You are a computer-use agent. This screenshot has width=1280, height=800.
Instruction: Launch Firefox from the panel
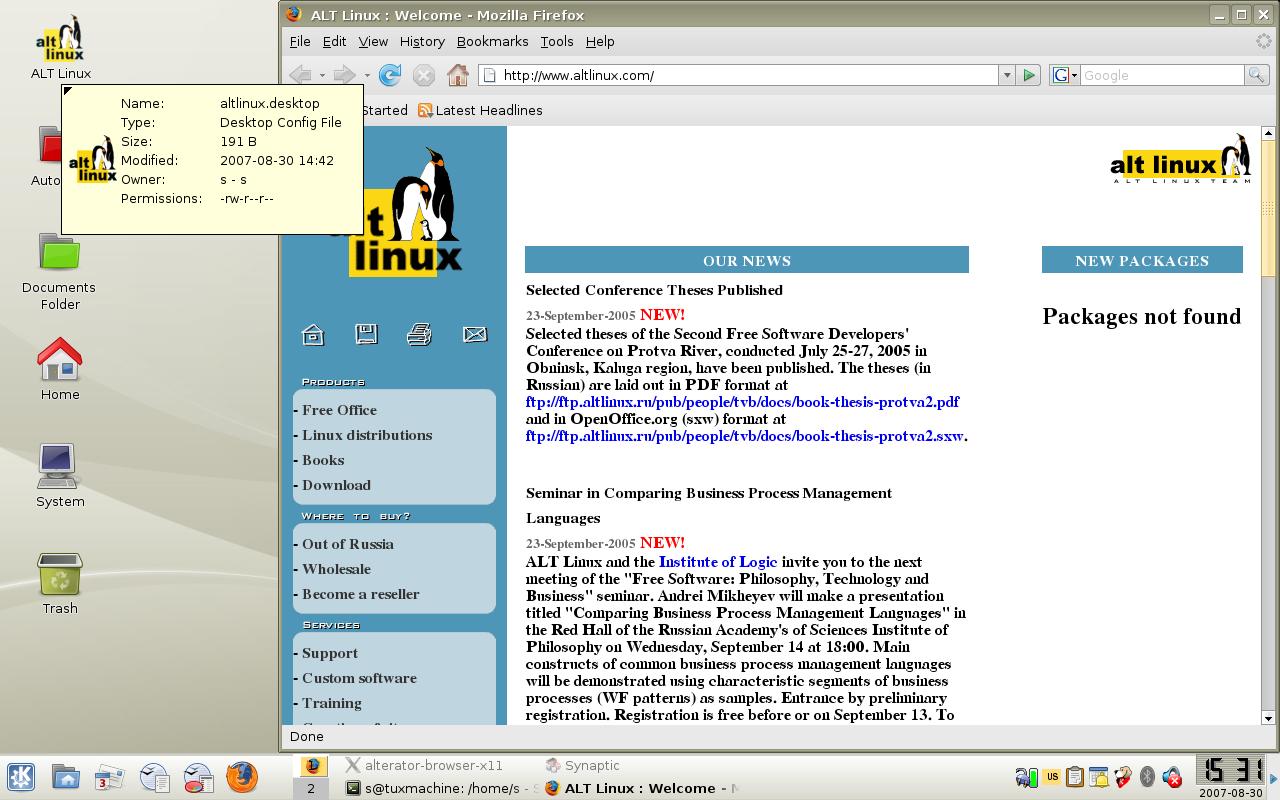pos(242,777)
